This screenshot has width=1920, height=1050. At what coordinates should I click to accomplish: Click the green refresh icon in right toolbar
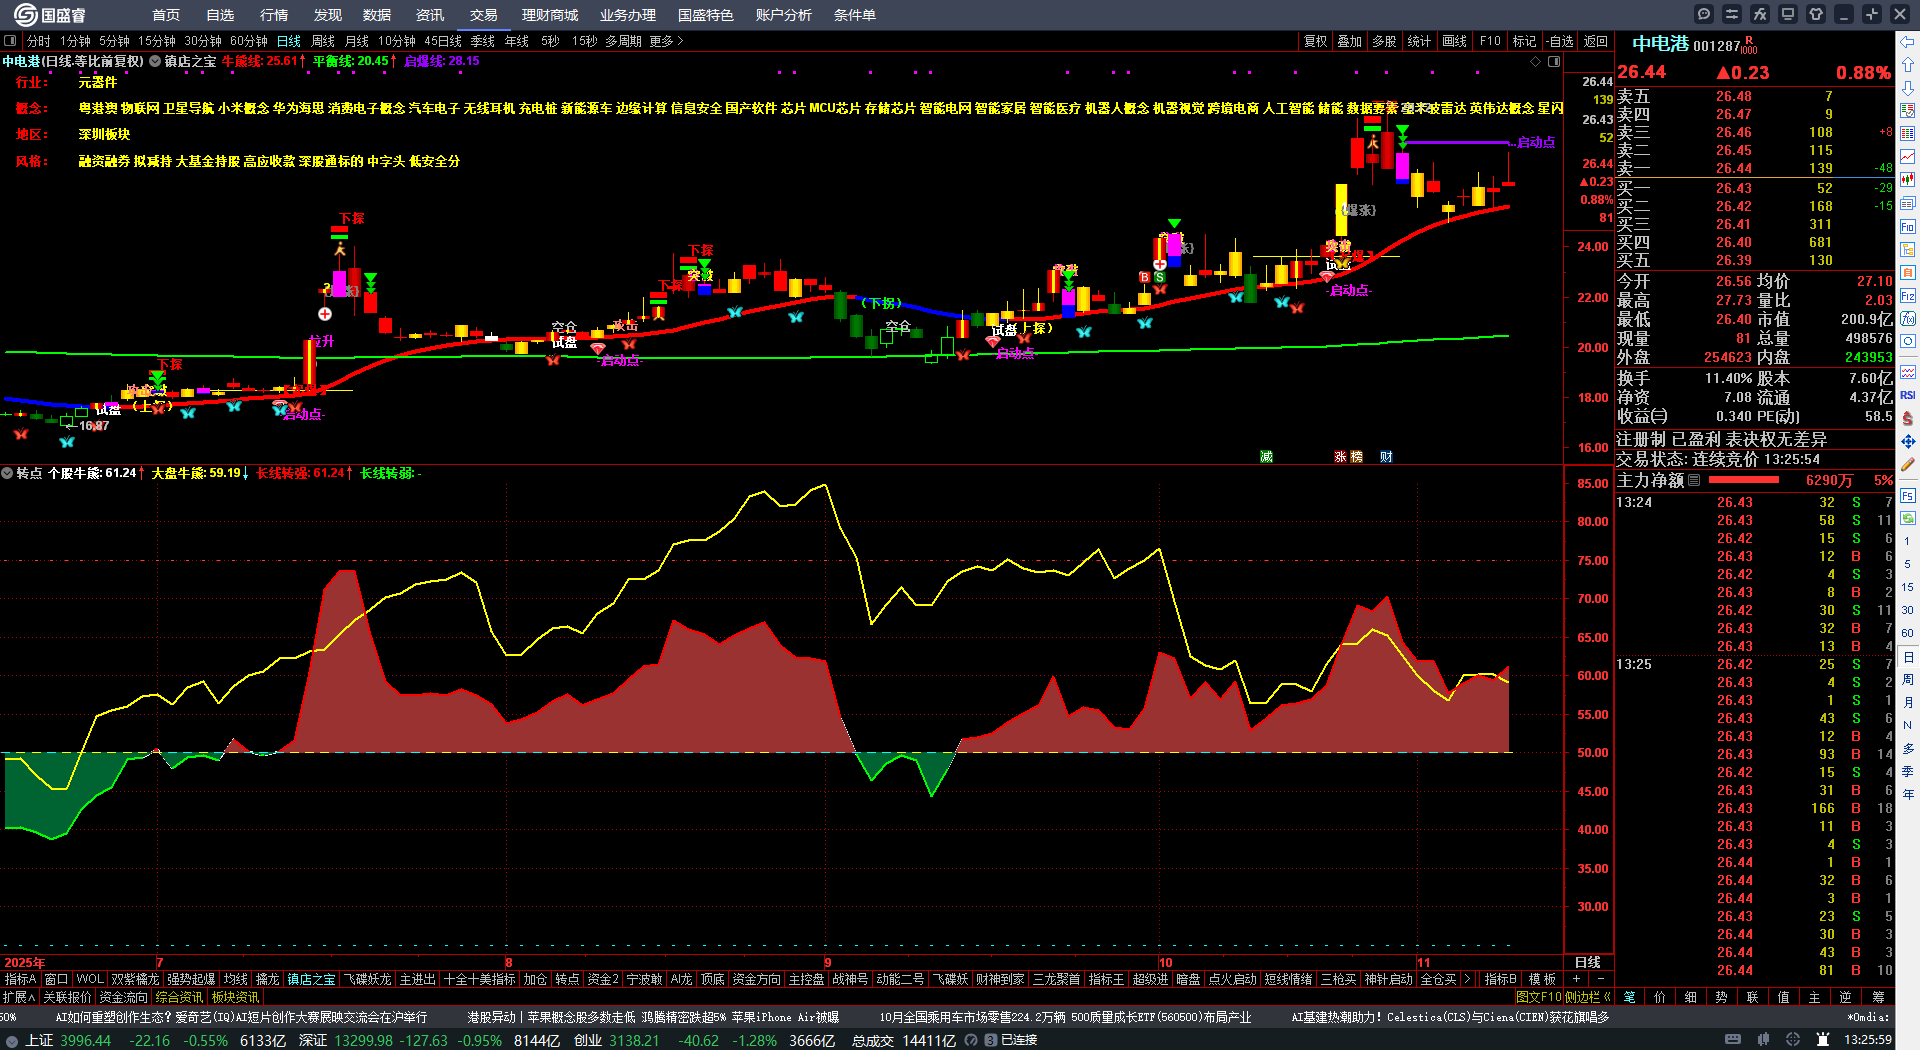(x=1908, y=517)
